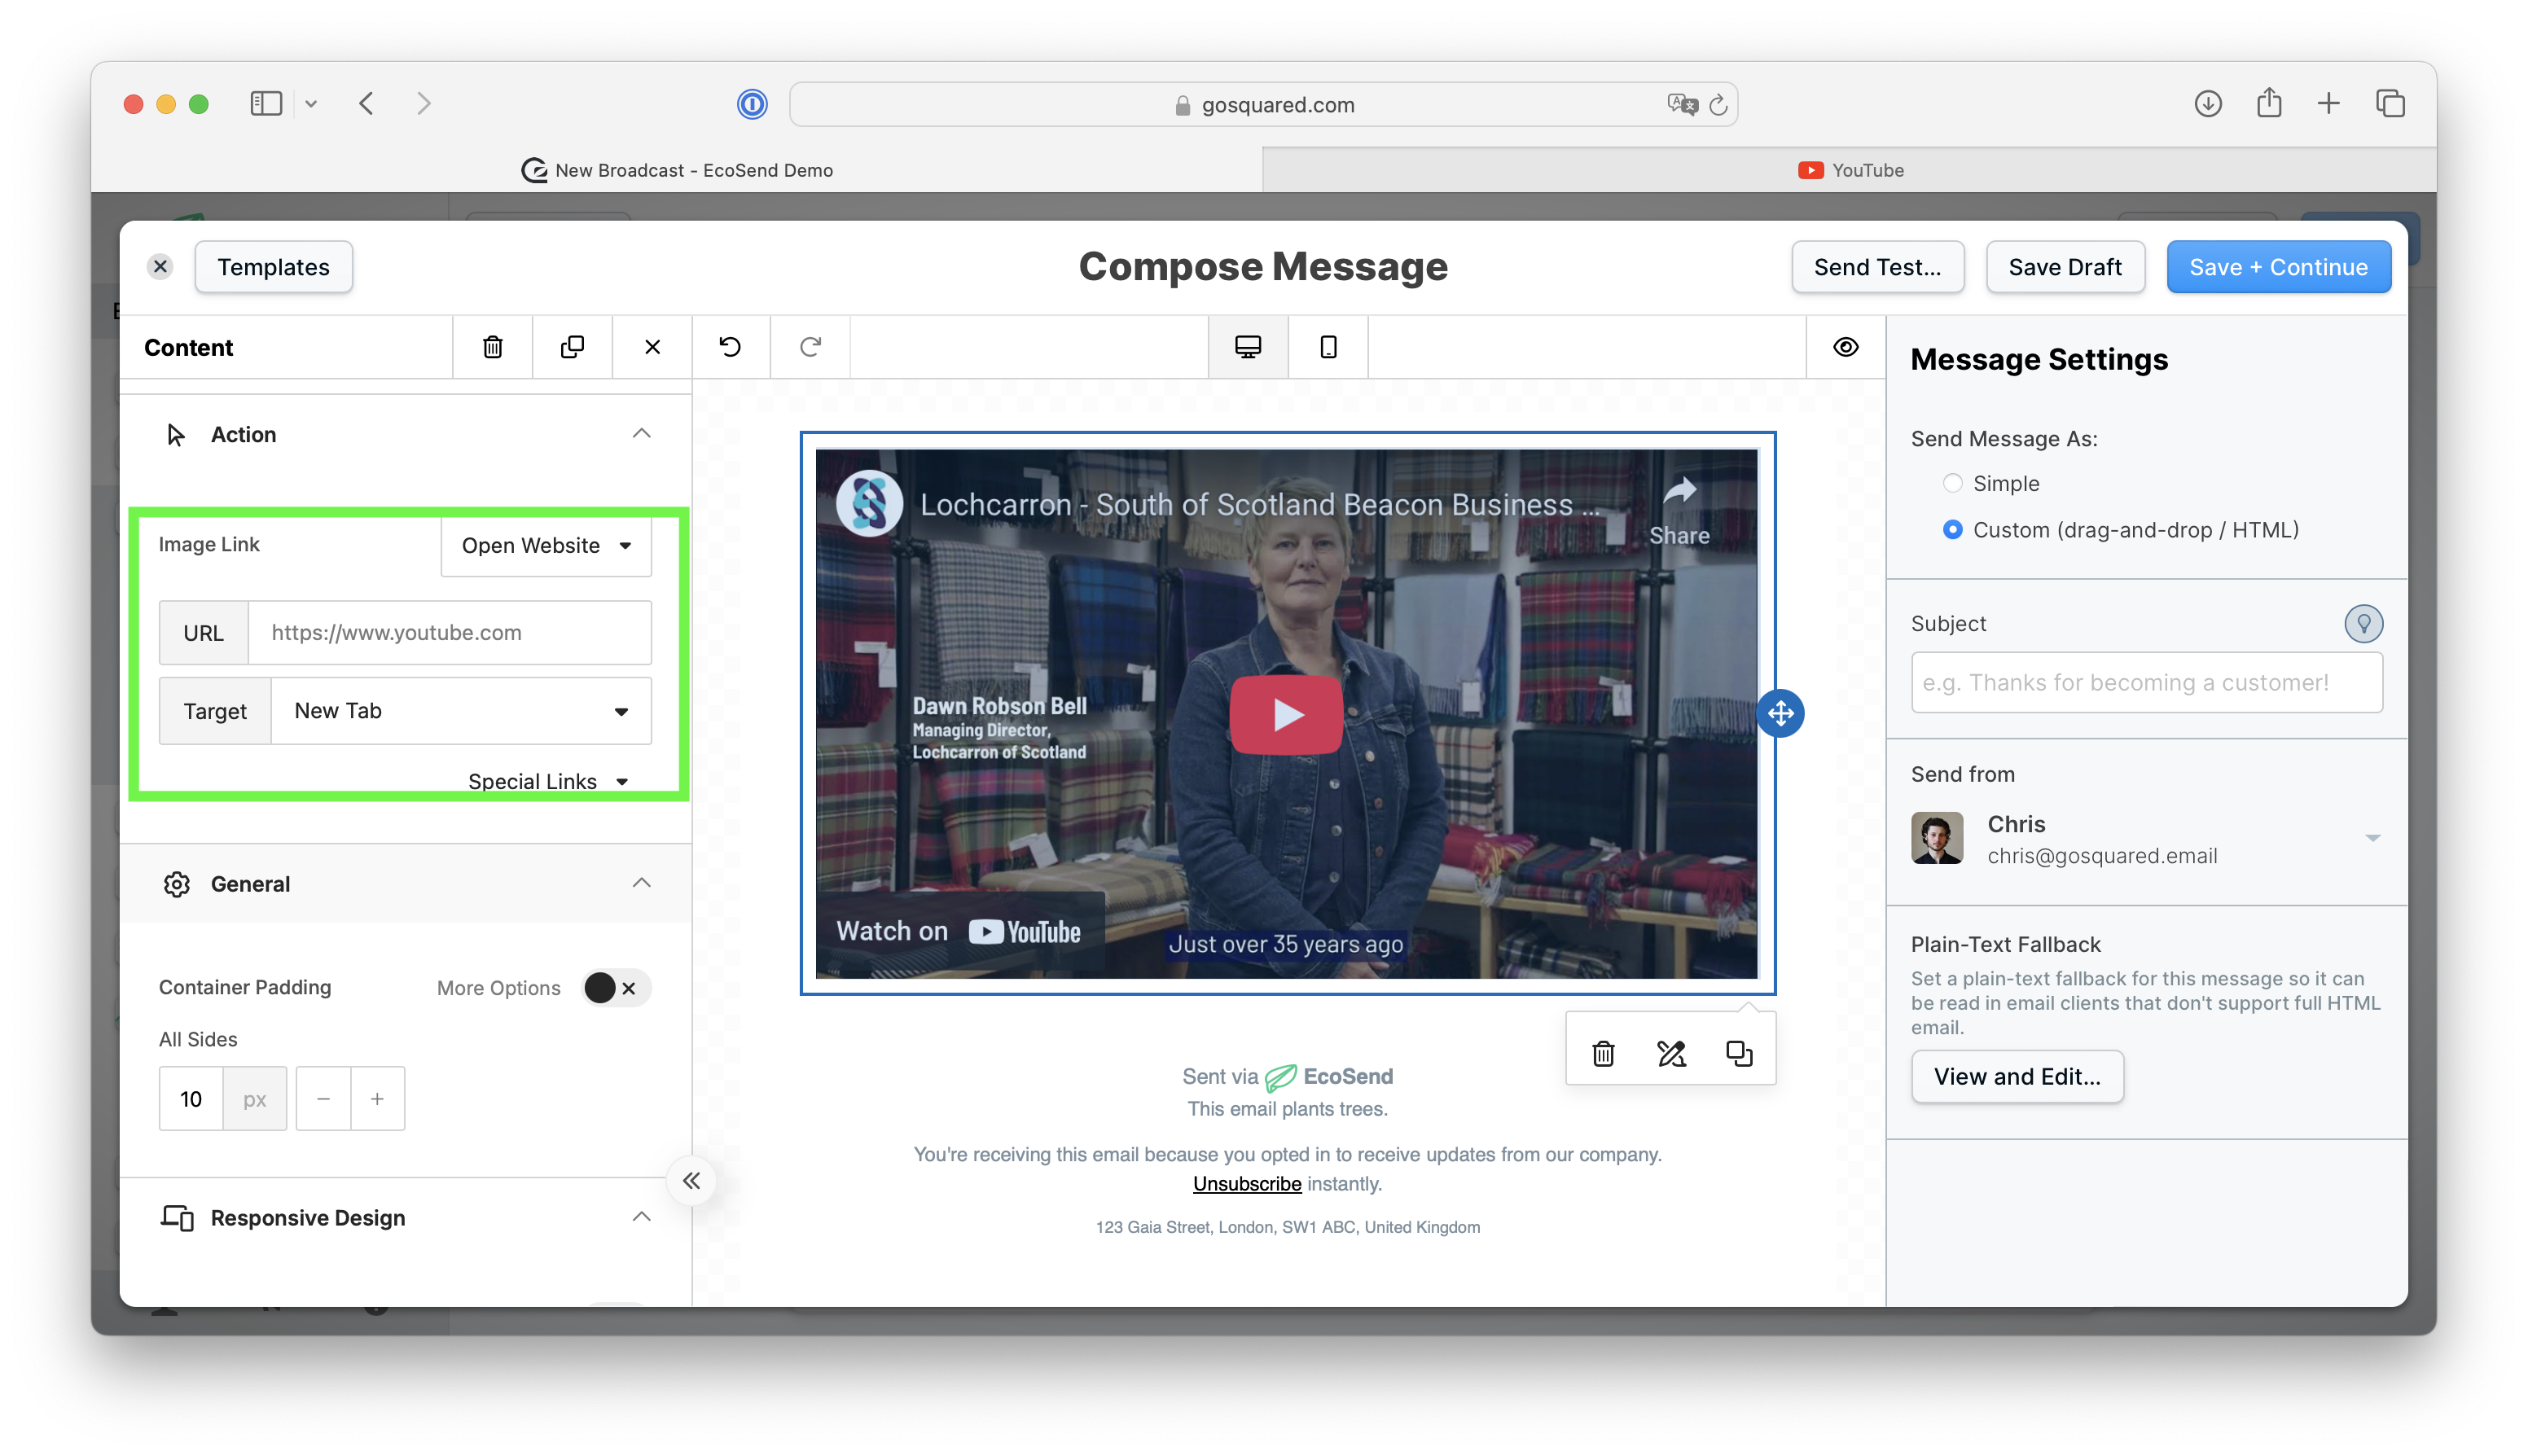Screen dimensions: 2528x1456
Task: Select the YouTube video thumbnail image
Action: point(1286,713)
